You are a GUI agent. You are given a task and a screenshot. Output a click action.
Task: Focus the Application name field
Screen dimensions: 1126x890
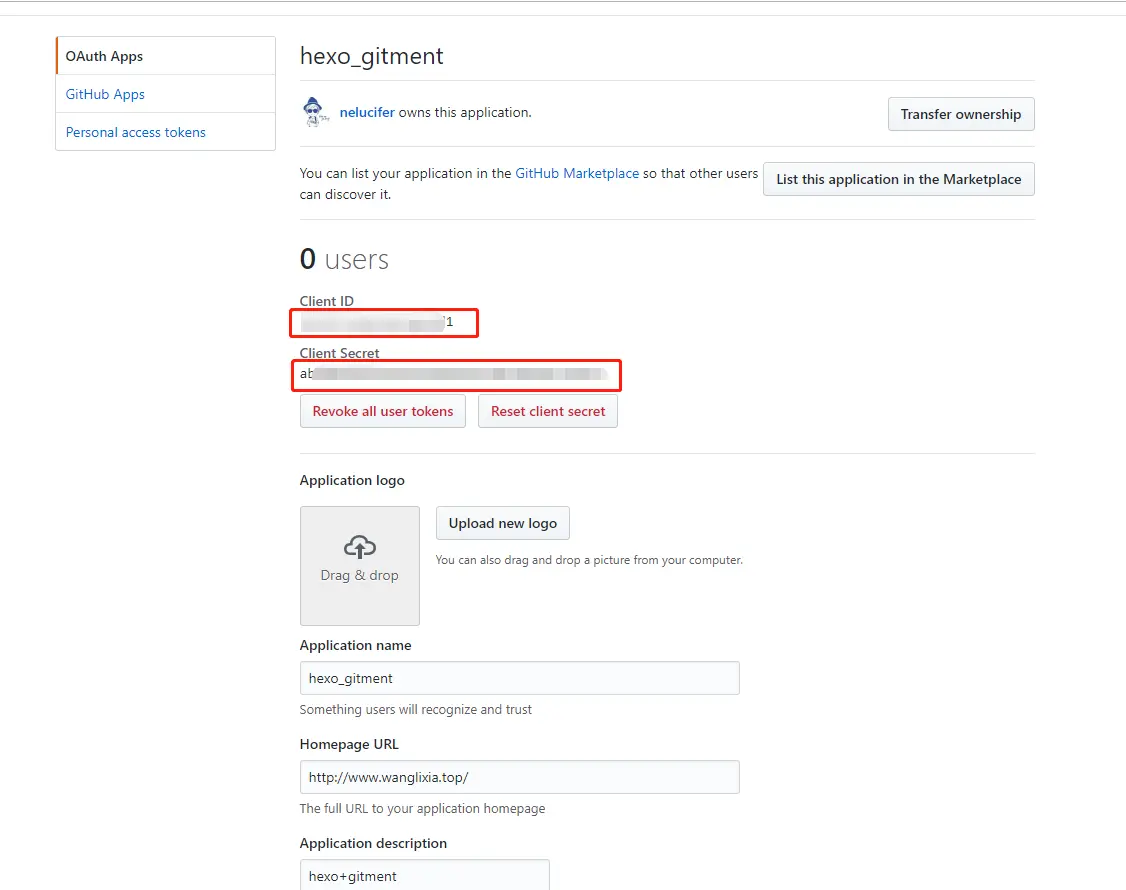click(519, 678)
